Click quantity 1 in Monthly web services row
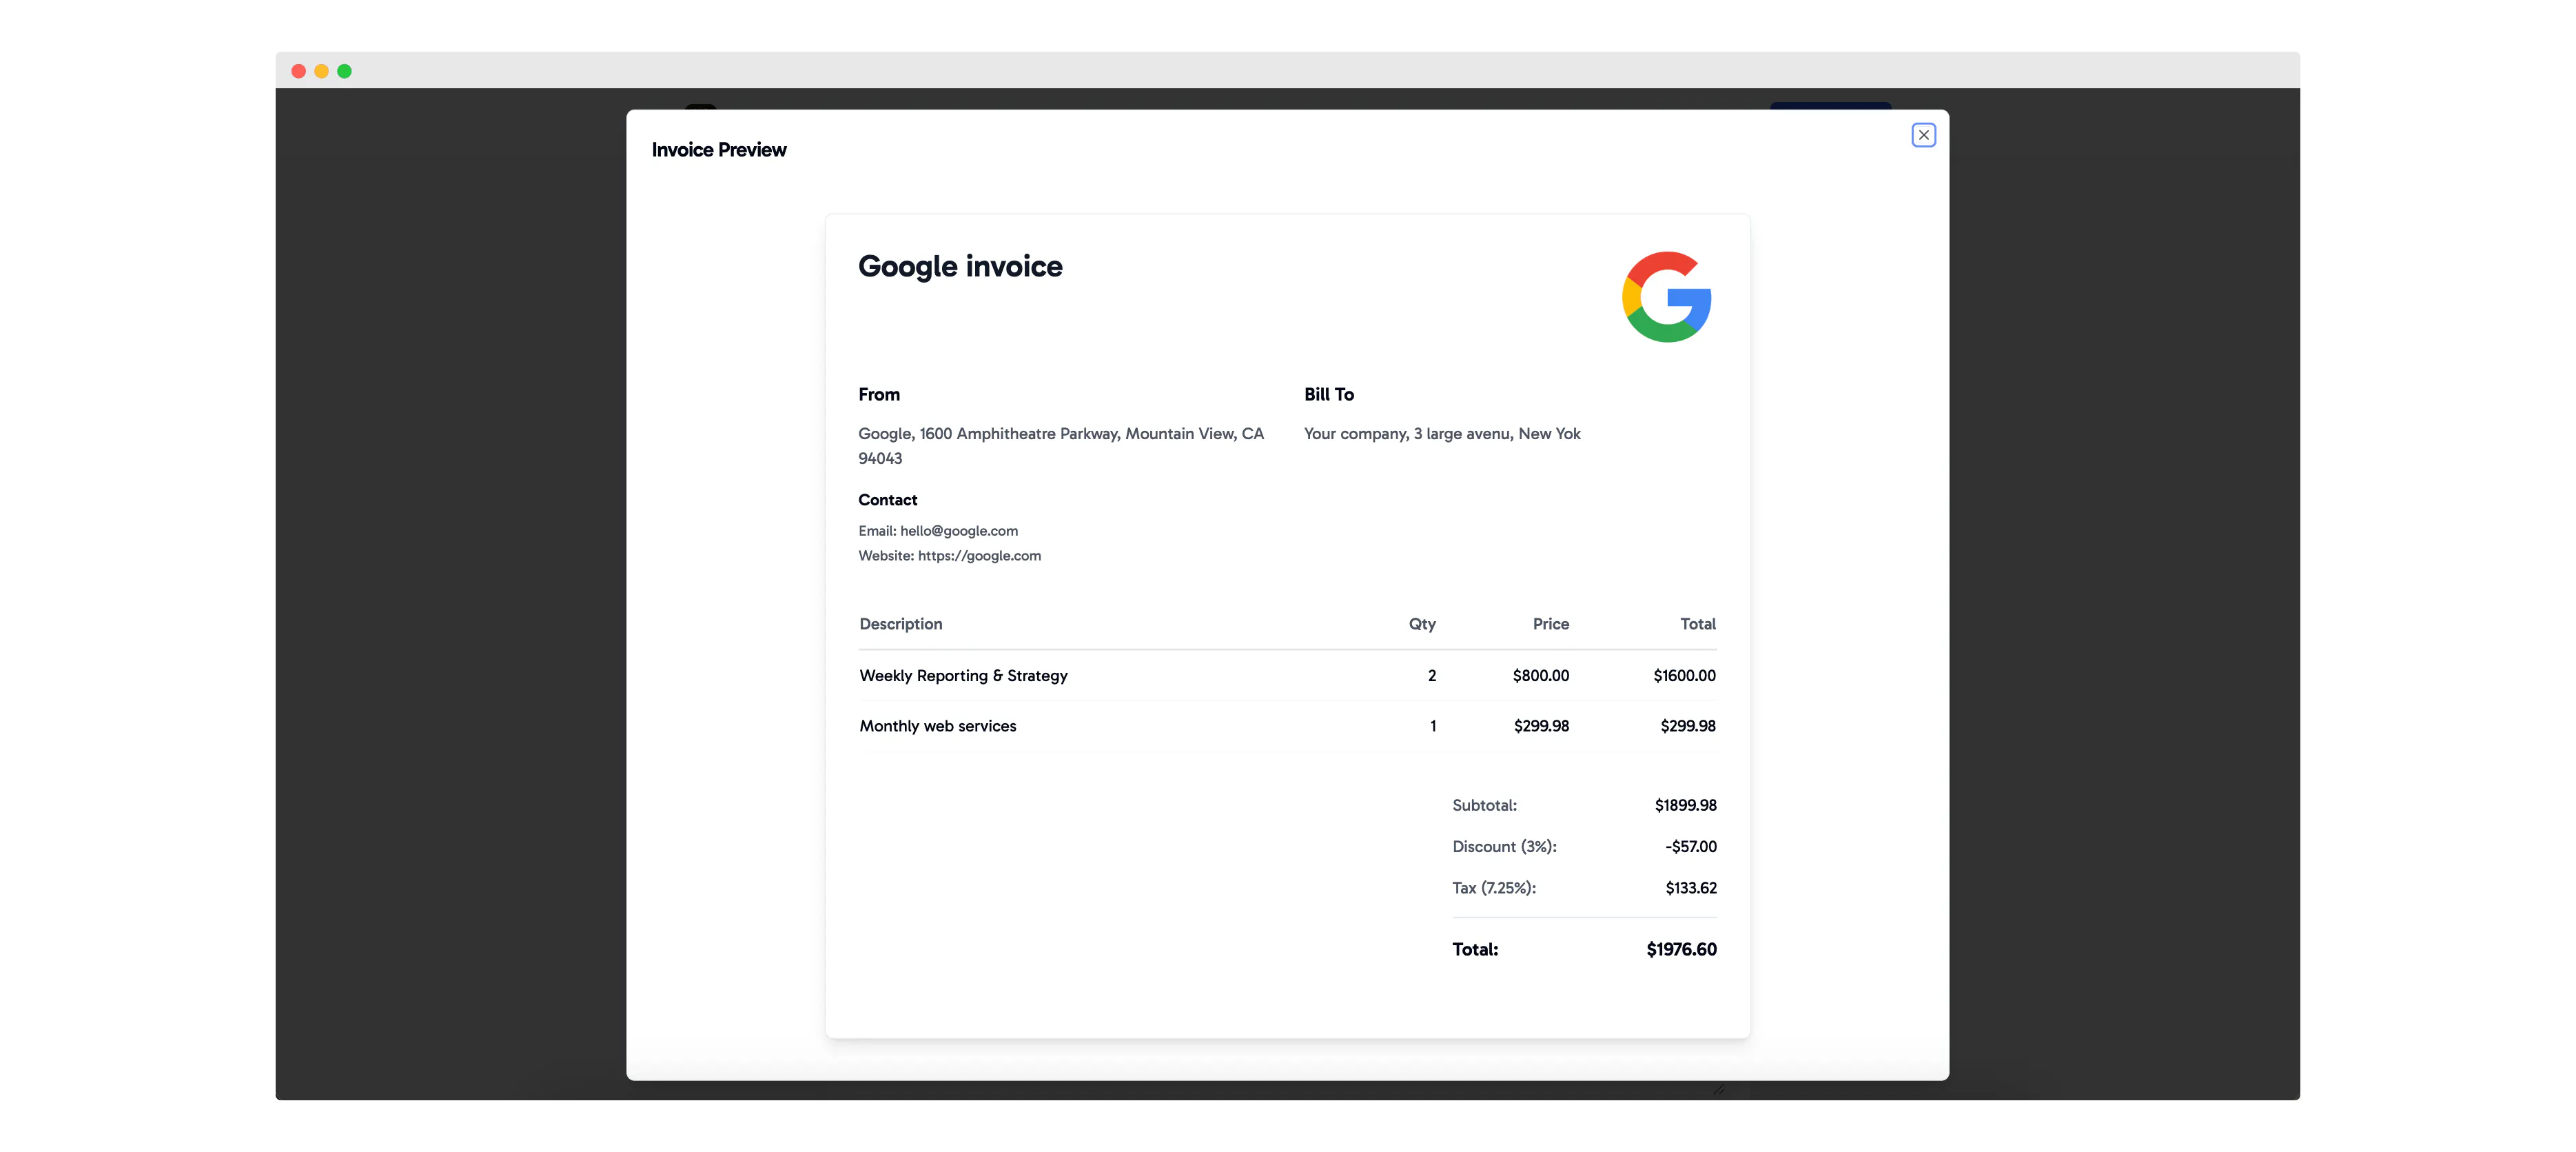 coord(1433,726)
